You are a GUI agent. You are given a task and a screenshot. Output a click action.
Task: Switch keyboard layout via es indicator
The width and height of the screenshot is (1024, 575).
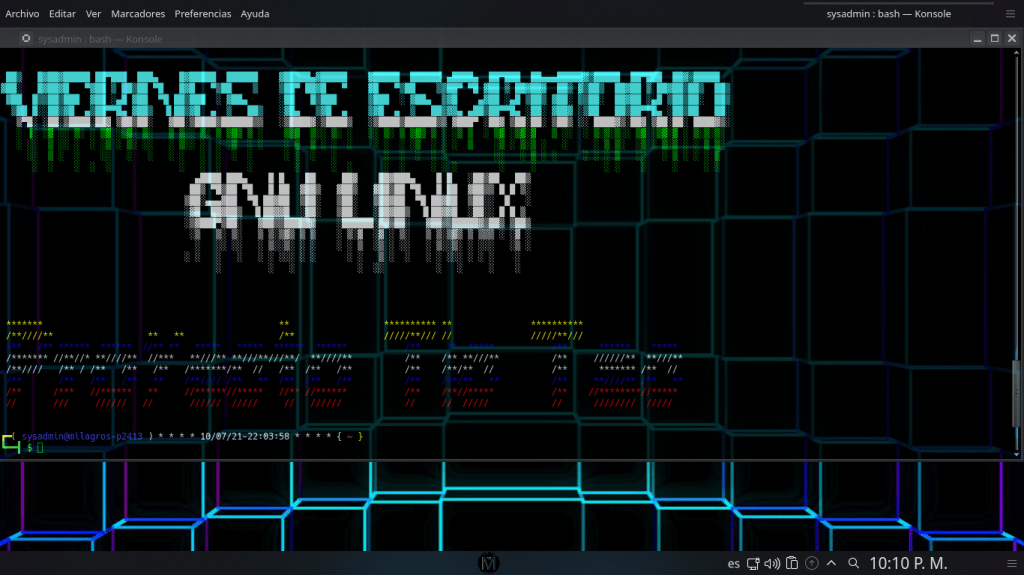coord(734,563)
